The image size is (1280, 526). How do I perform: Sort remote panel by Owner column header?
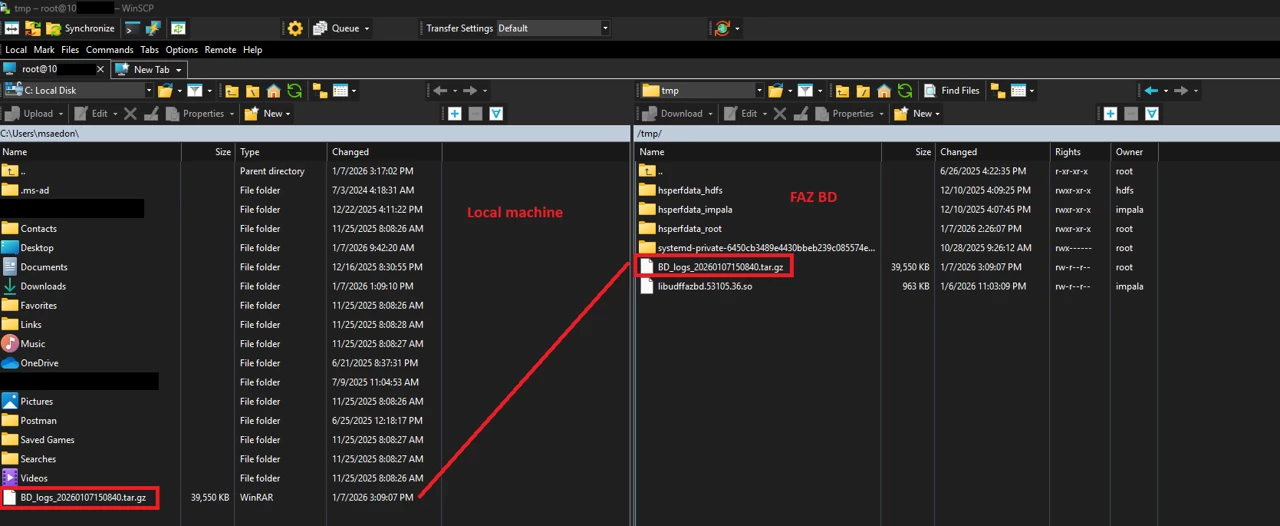pyautogui.click(x=1135, y=152)
